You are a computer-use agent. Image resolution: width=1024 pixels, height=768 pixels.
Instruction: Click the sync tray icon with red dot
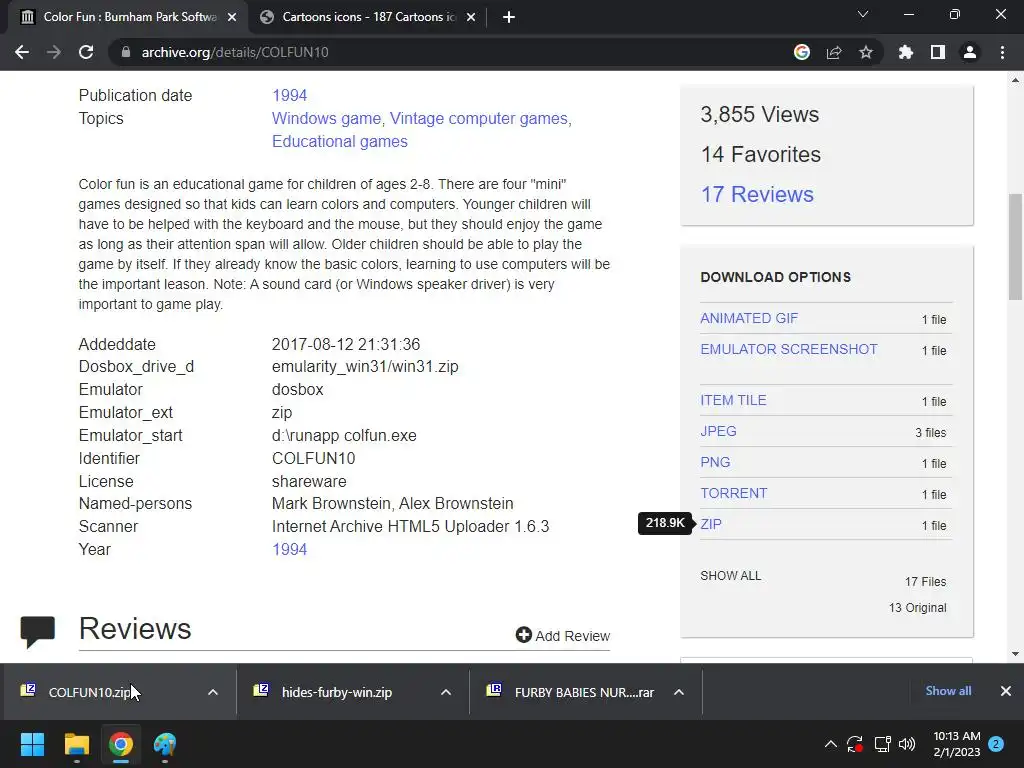click(855, 744)
